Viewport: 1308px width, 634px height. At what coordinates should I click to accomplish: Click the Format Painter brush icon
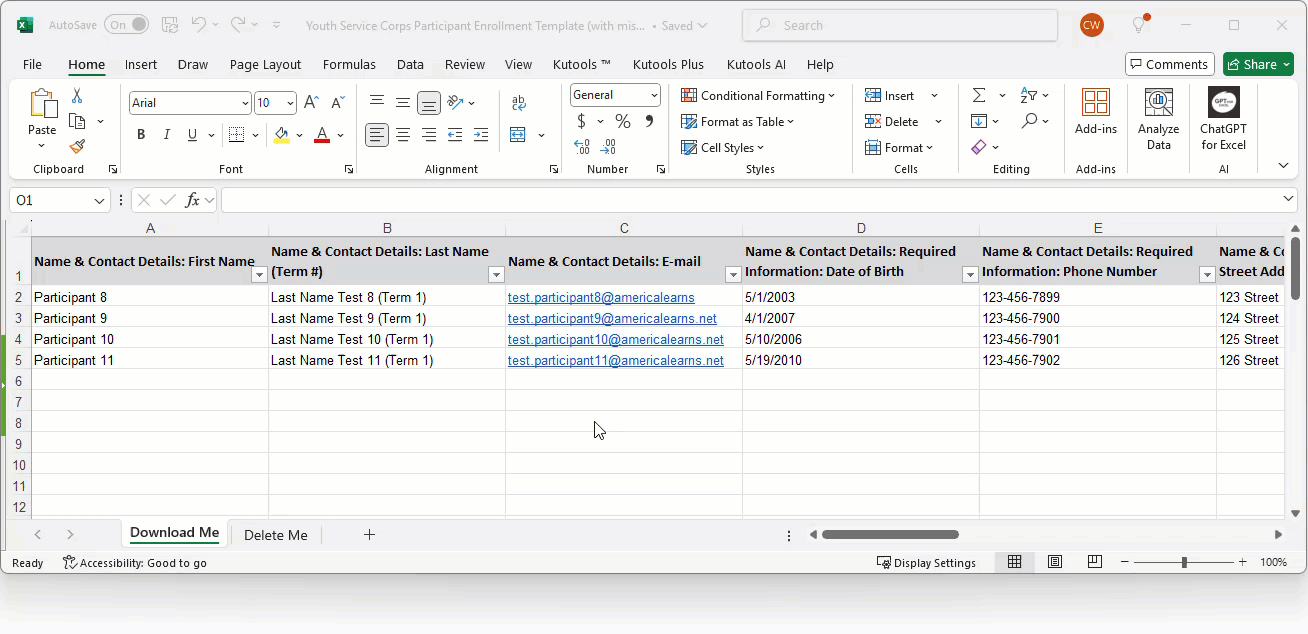(77, 146)
